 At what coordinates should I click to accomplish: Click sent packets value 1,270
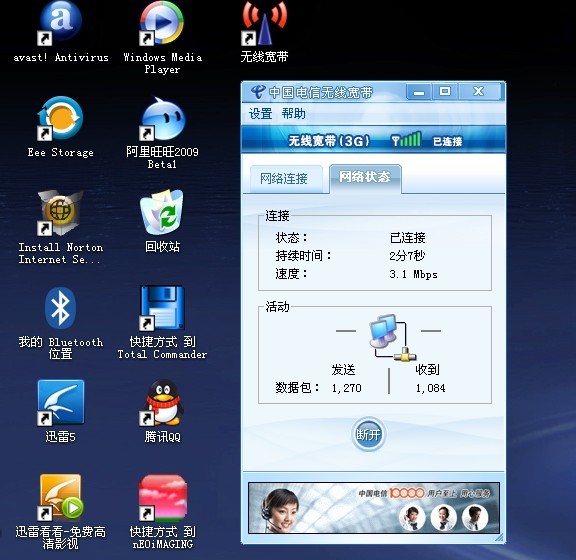click(346, 388)
